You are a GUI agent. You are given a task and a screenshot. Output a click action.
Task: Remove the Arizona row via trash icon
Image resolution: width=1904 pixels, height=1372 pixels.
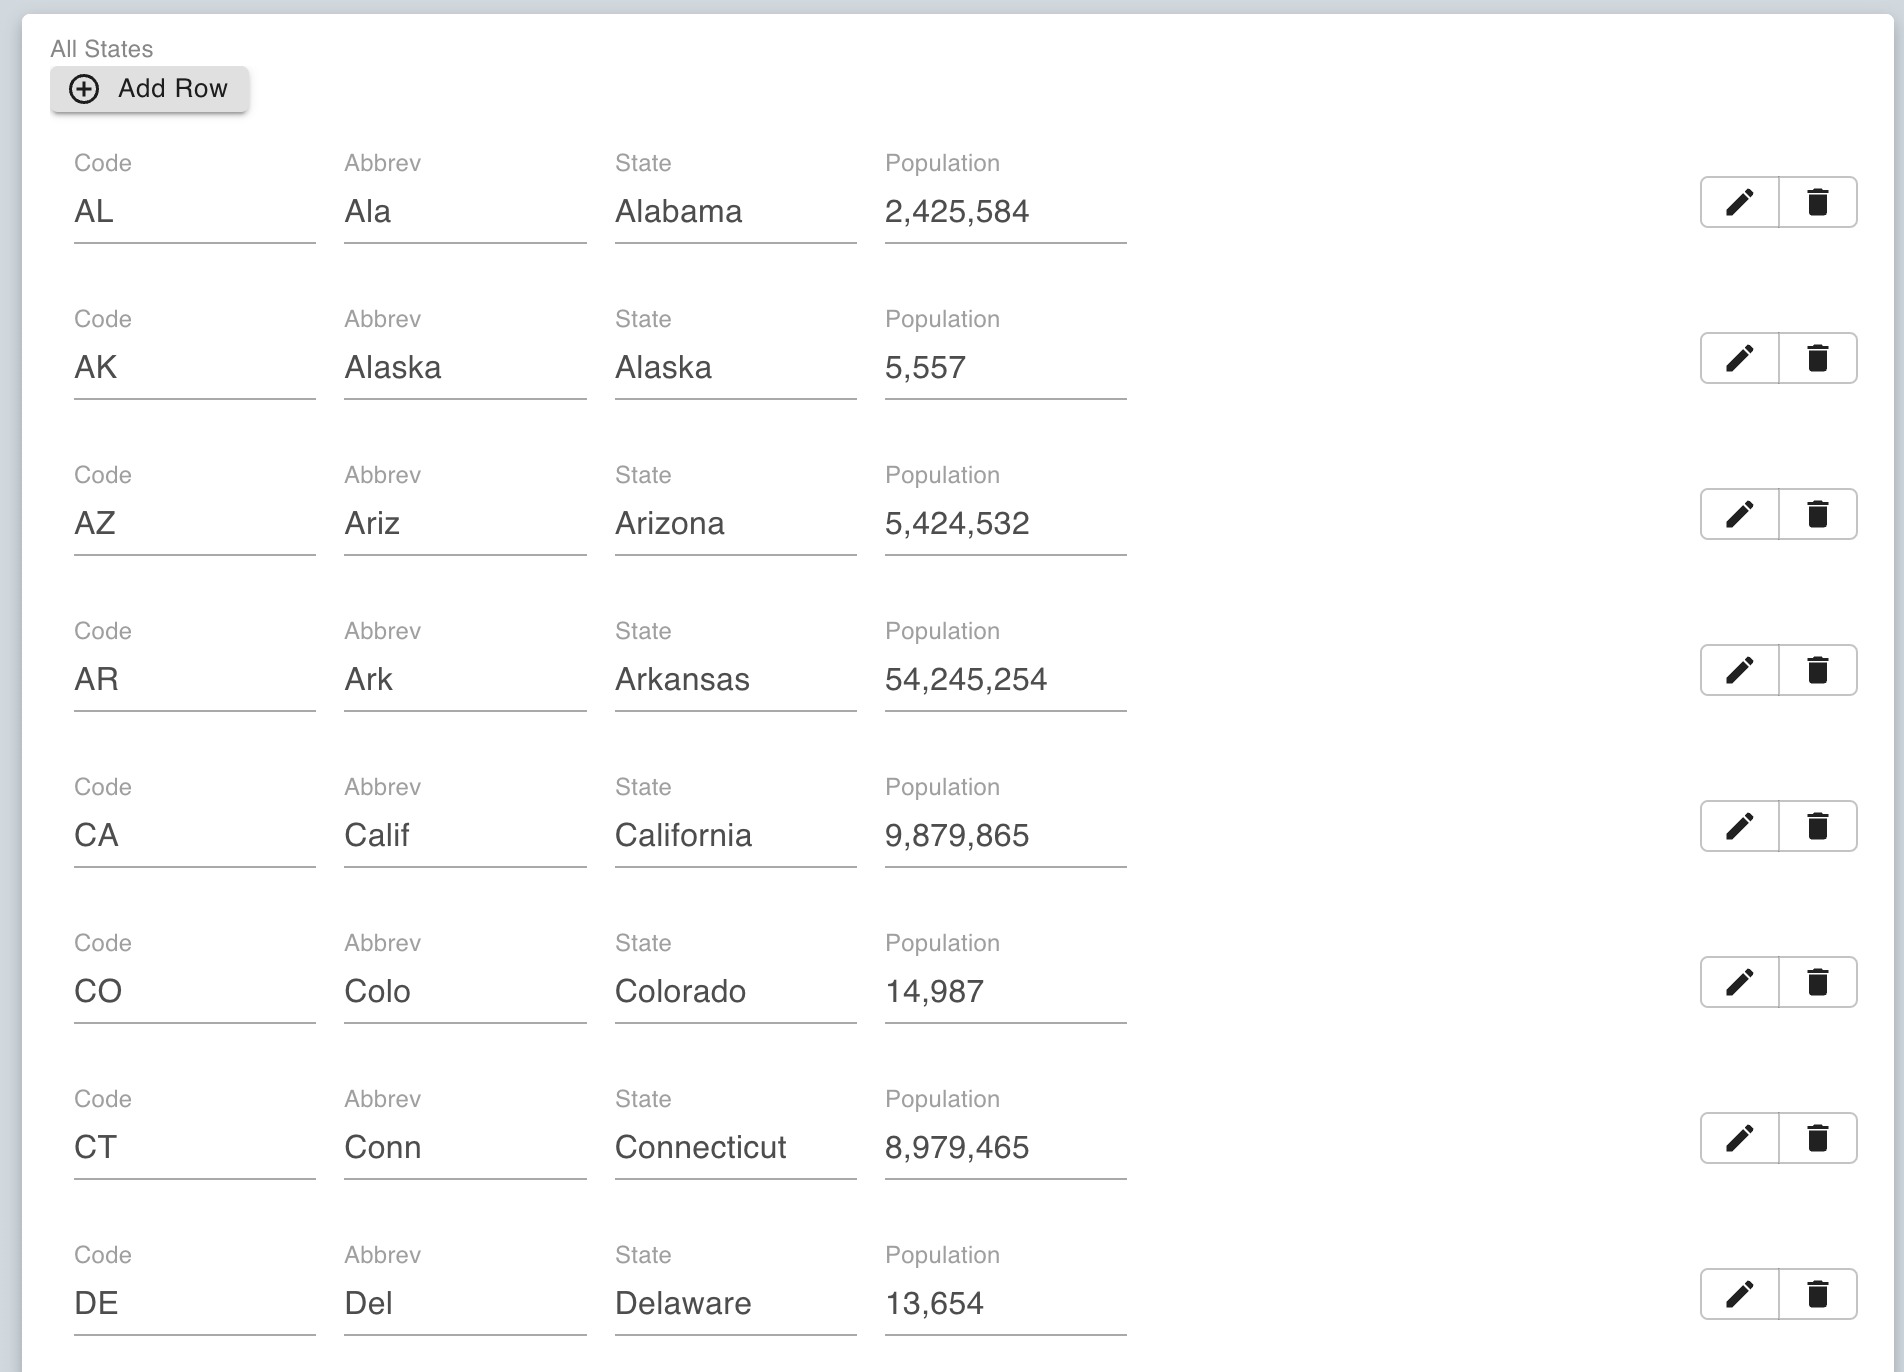coord(1818,514)
